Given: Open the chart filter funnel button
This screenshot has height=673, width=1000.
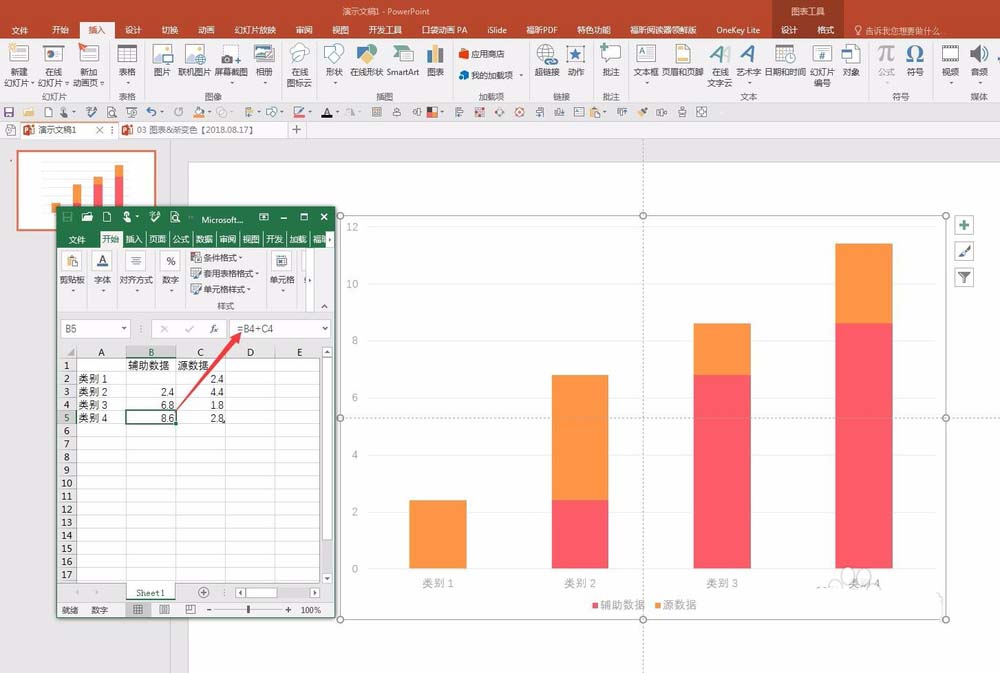Looking at the screenshot, I should [964, 277].
